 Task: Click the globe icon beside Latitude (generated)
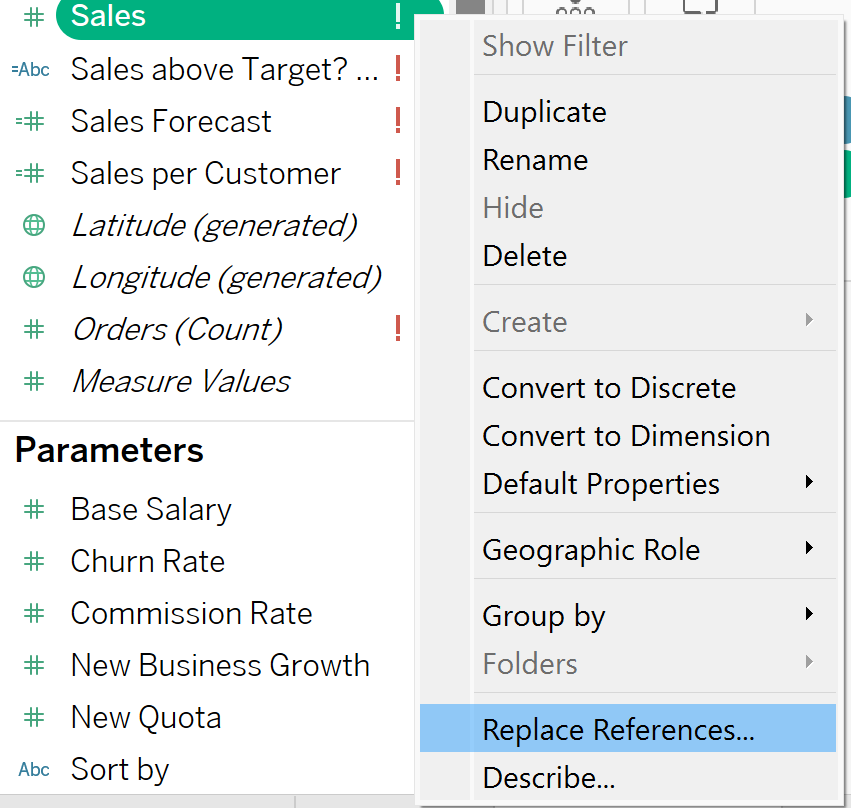point(34,226)
